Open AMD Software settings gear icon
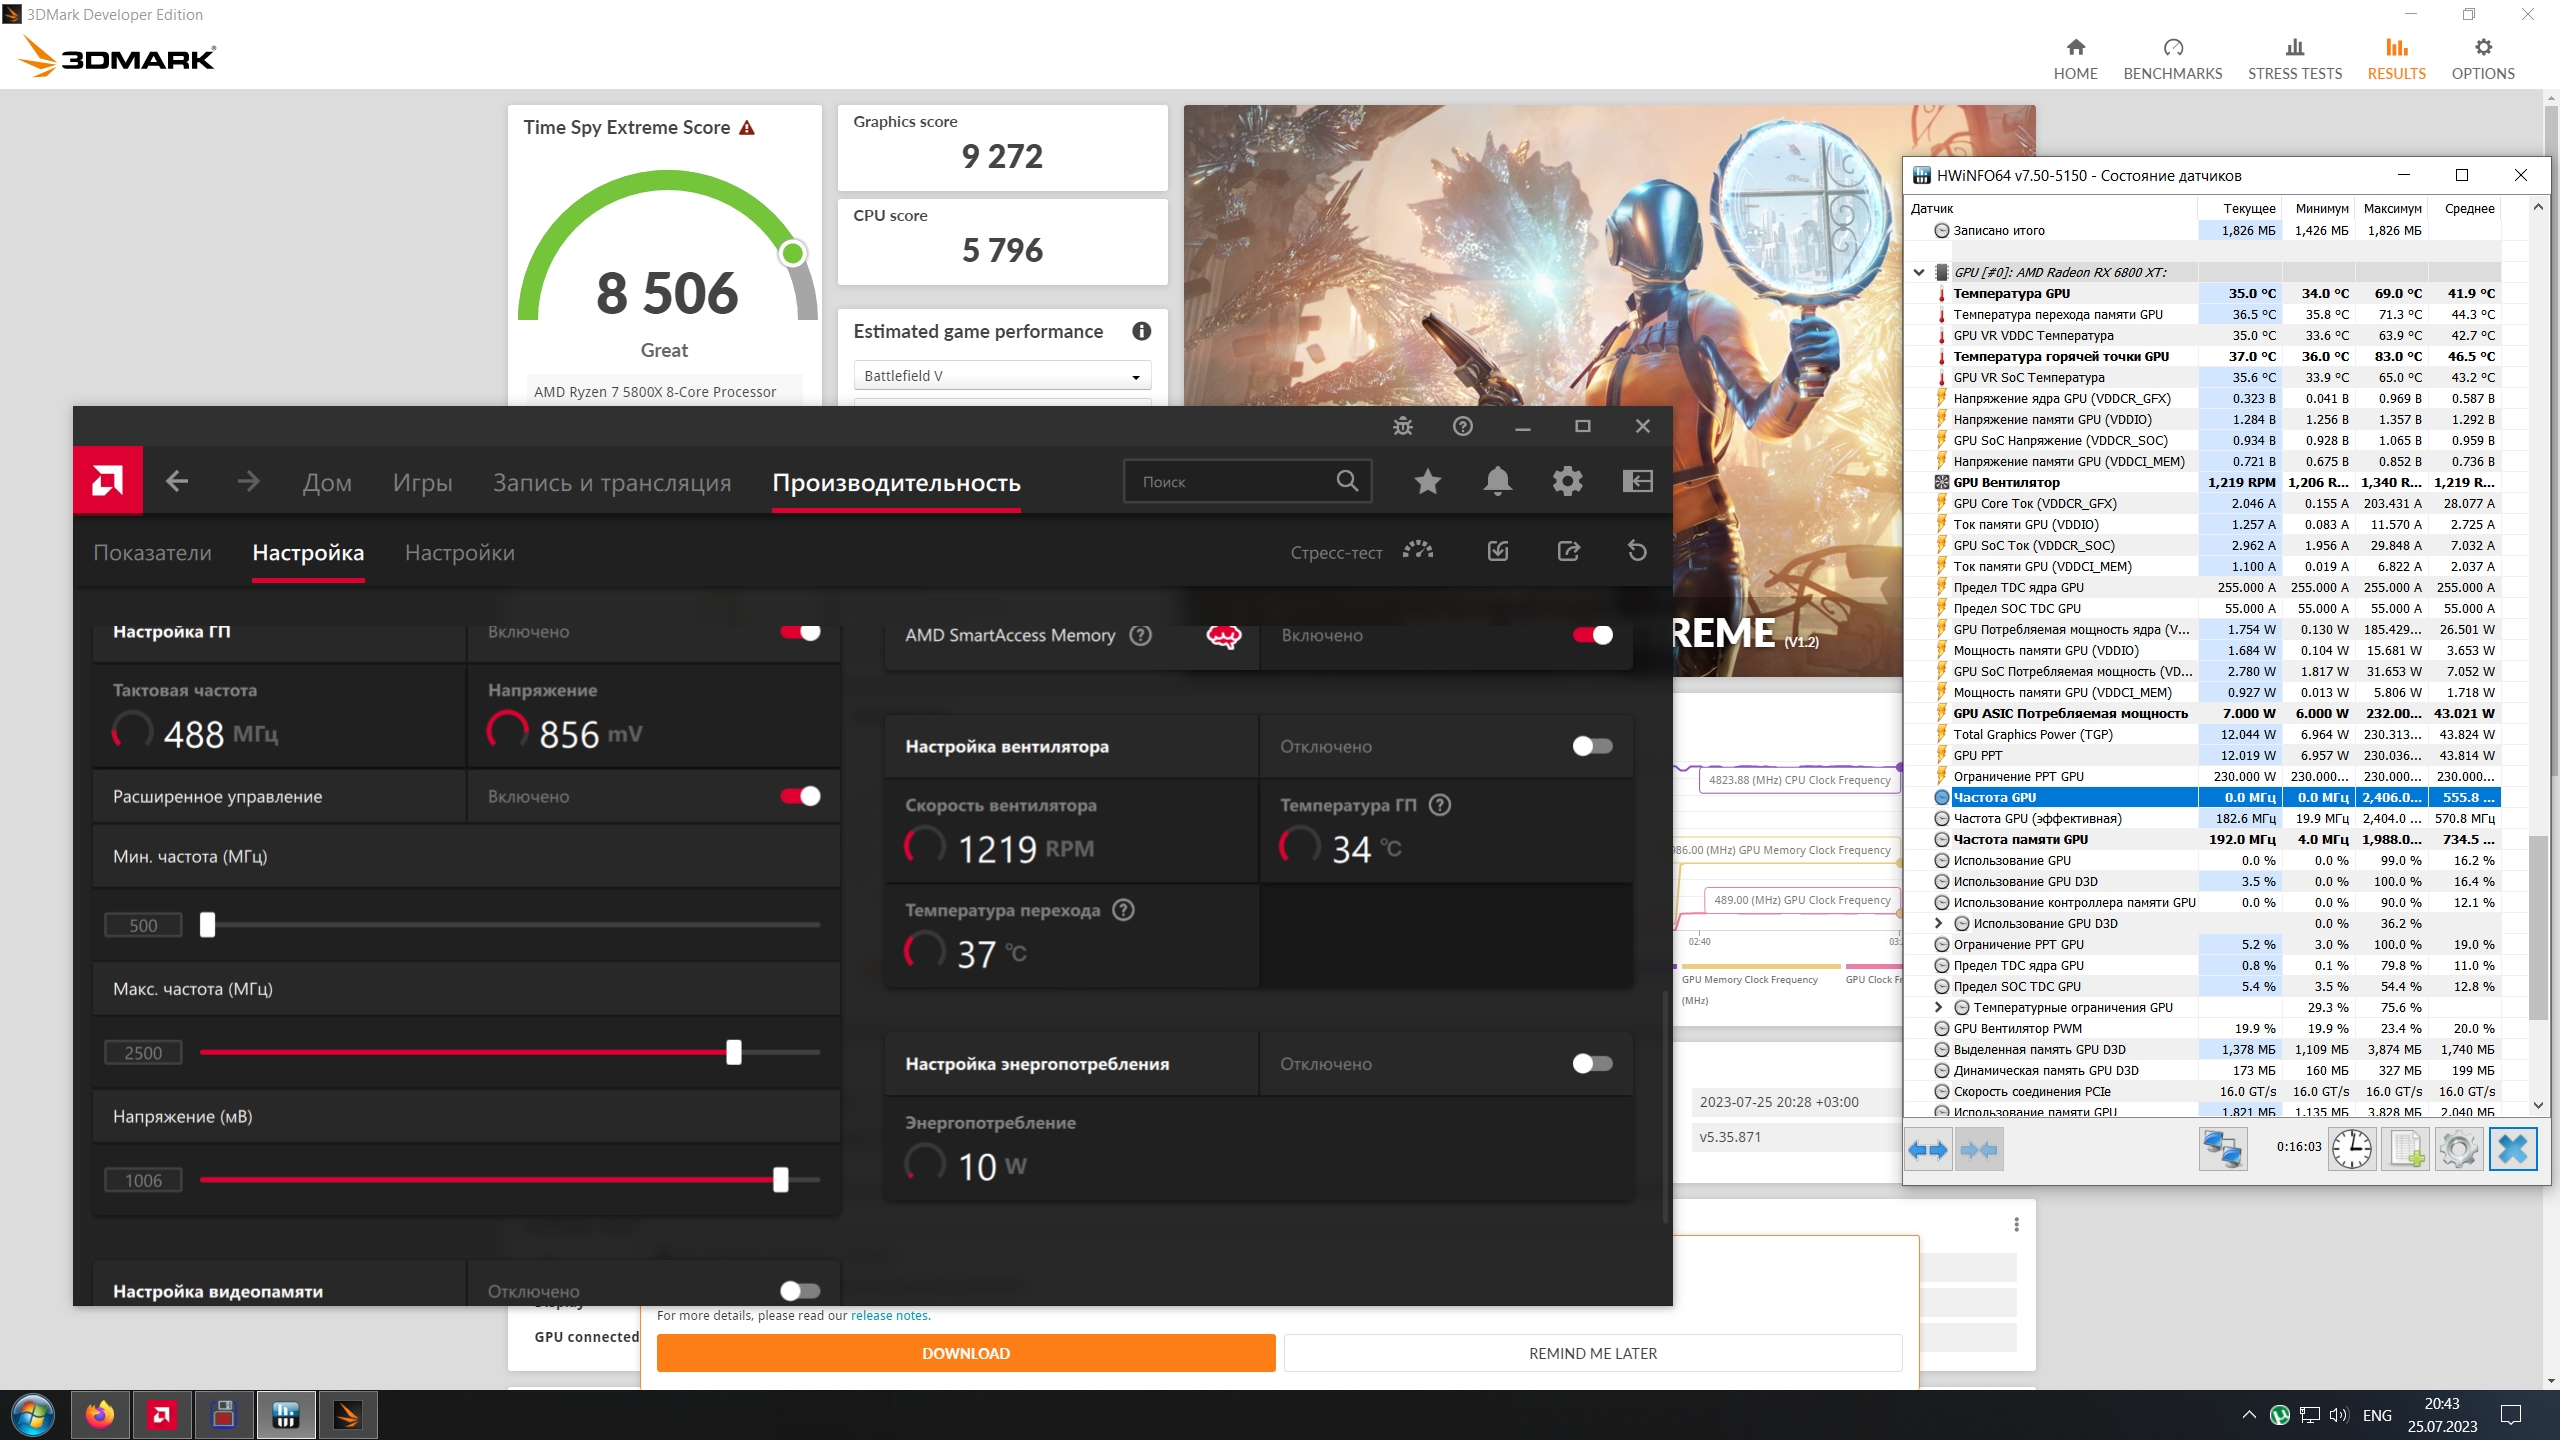2560x1440 pixels. 1567,482
